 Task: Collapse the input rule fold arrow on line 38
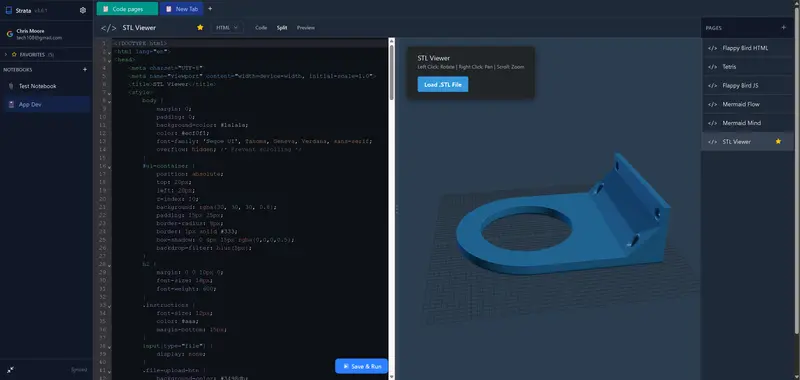[110, 346]
